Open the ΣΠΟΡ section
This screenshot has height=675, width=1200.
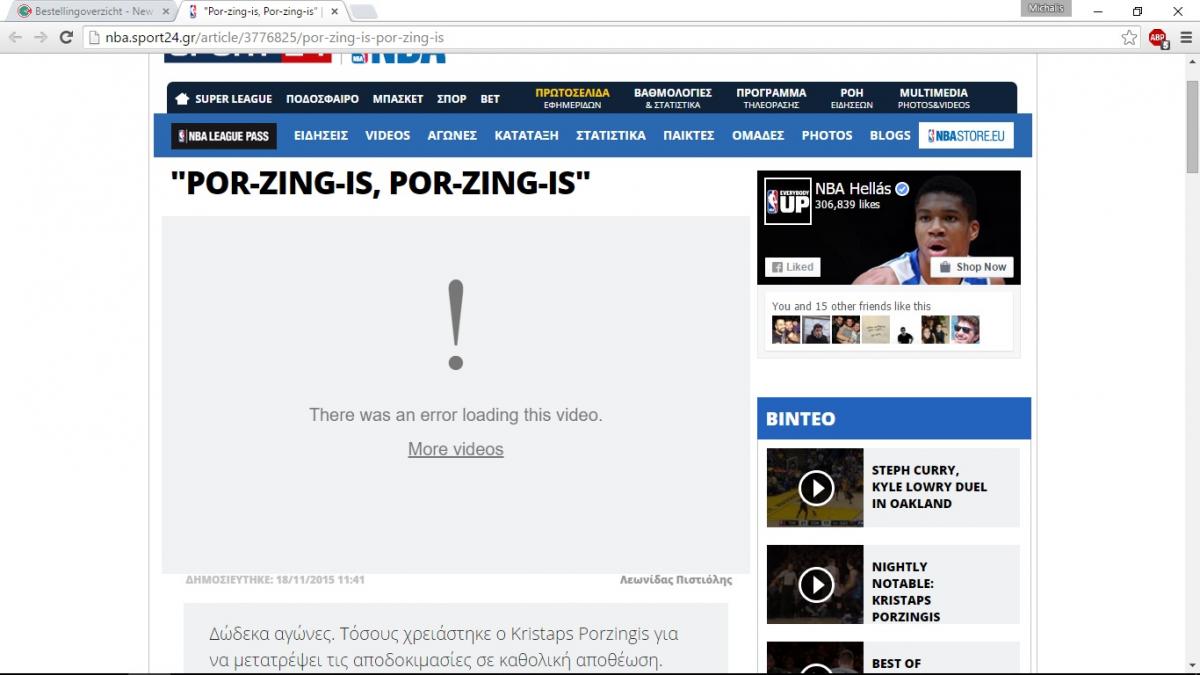(452, 99)
